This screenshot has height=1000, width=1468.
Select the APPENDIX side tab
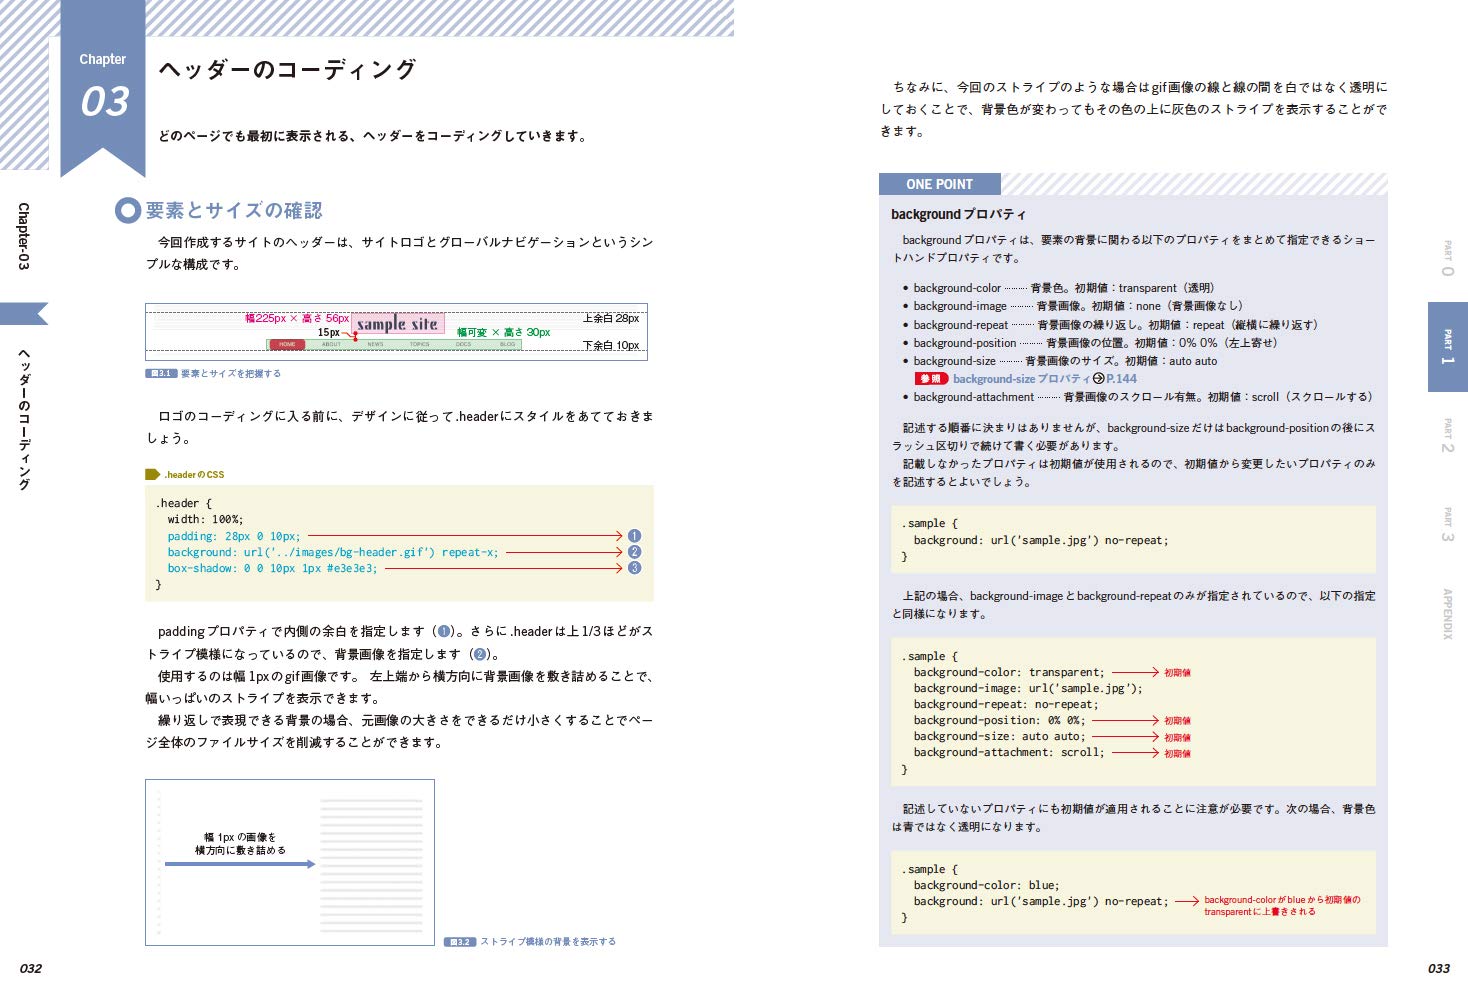click(x=1447, y=613)
